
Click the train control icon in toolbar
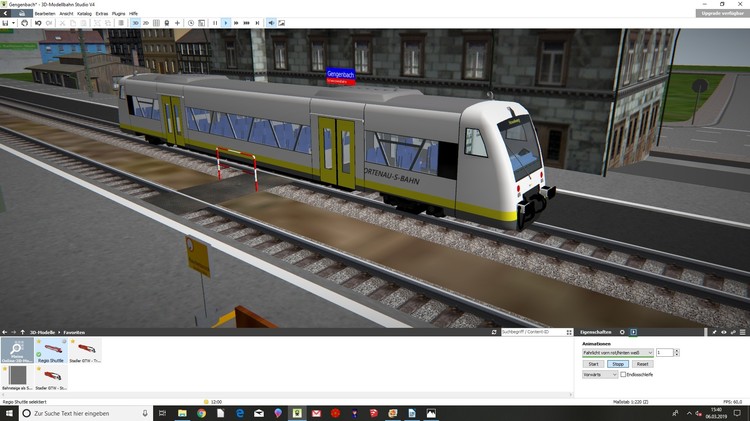[x=167, y=23]
